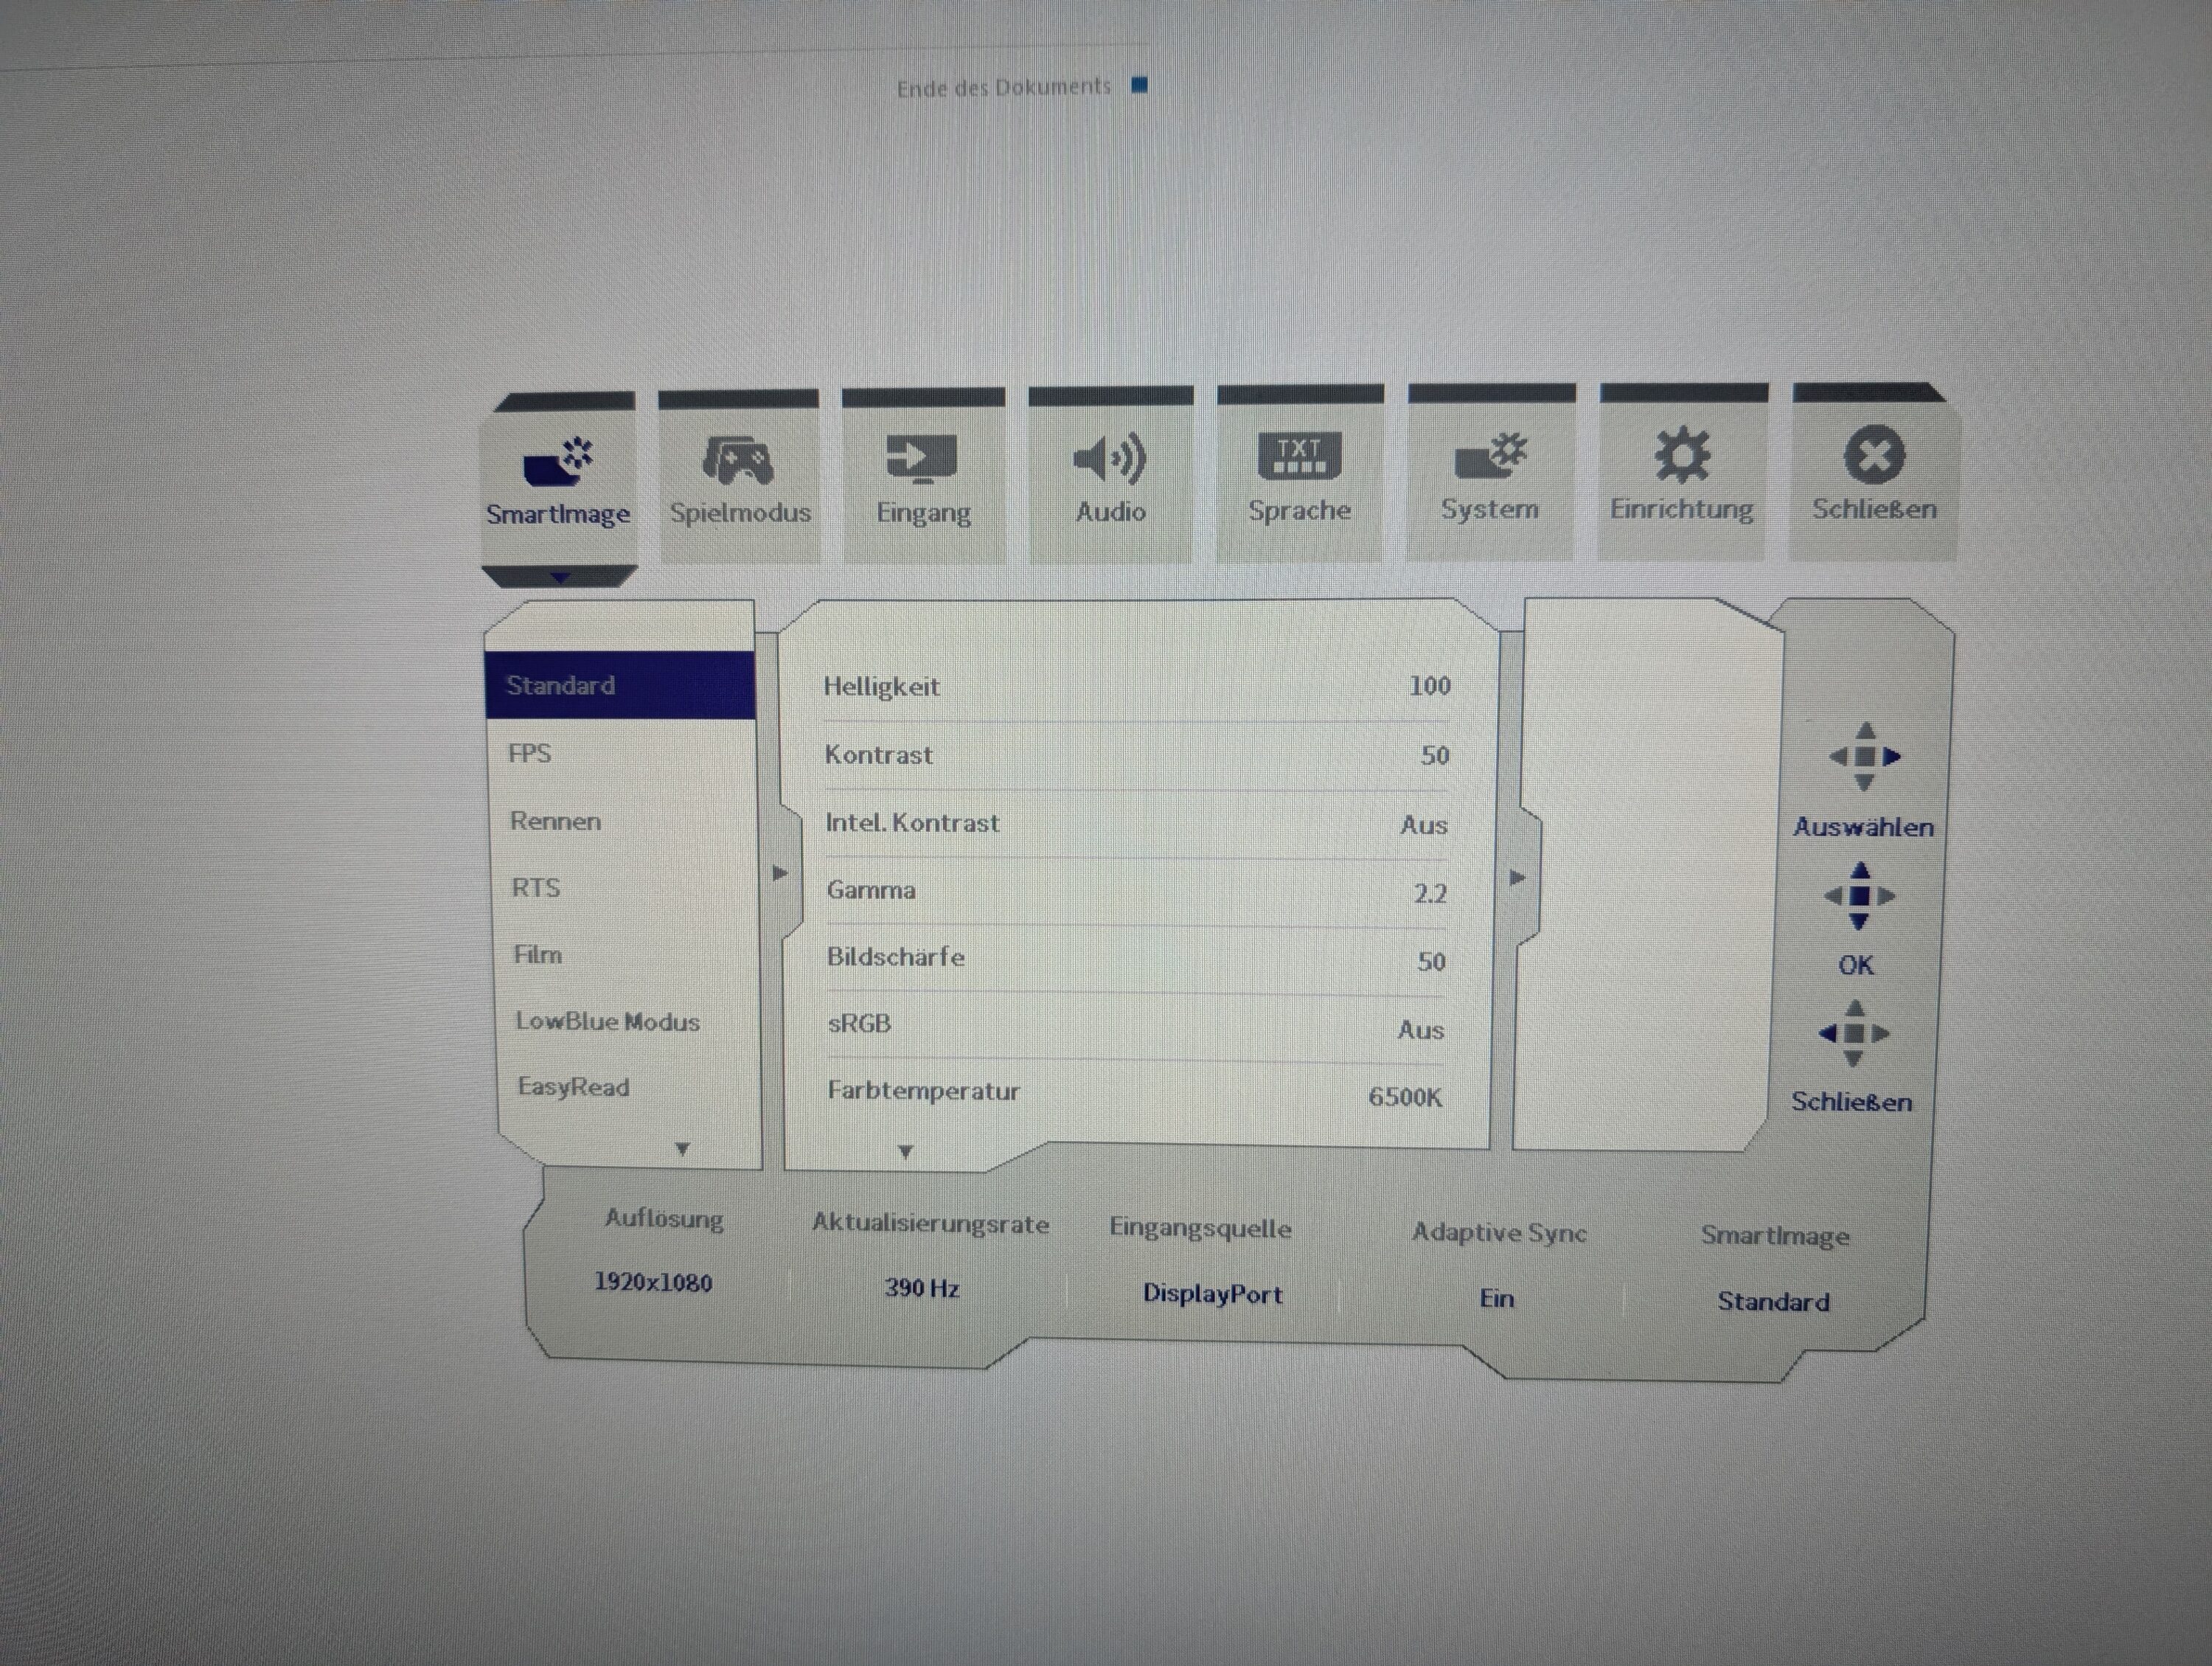Open the Sprache language icon
Viewport: 2212px width, 1666px height.
tap(1299, 457)
